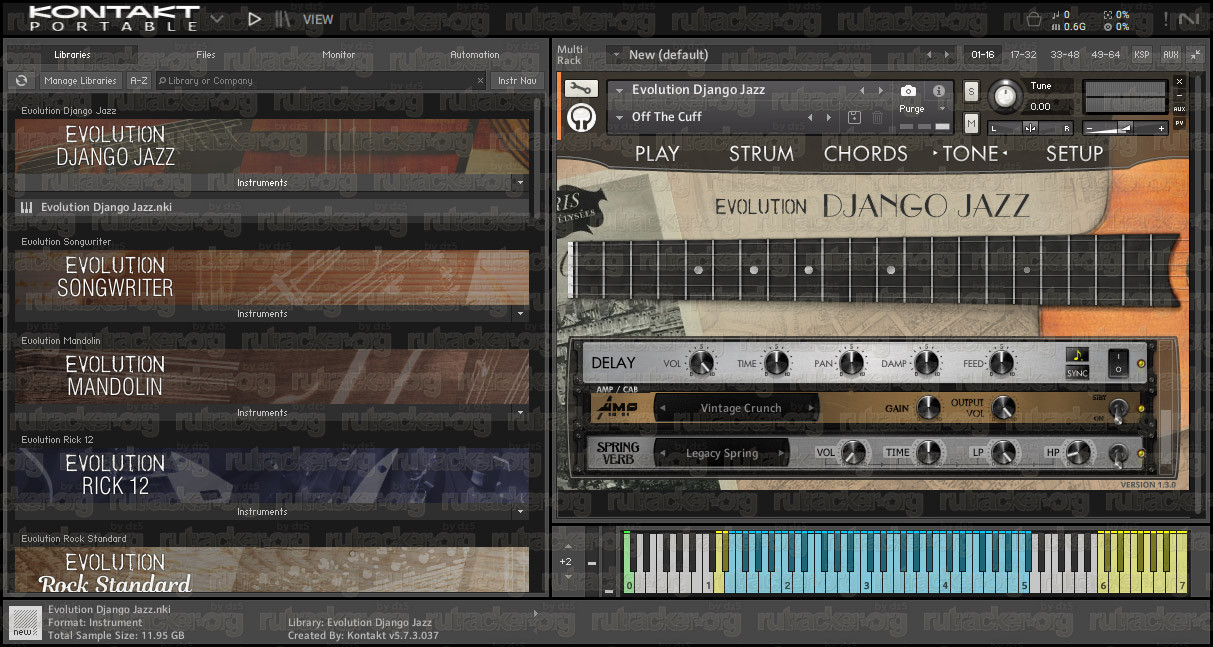
Task: Open the Off The Cuff snapshot dropdown
Action: click(x=620, y=117)
